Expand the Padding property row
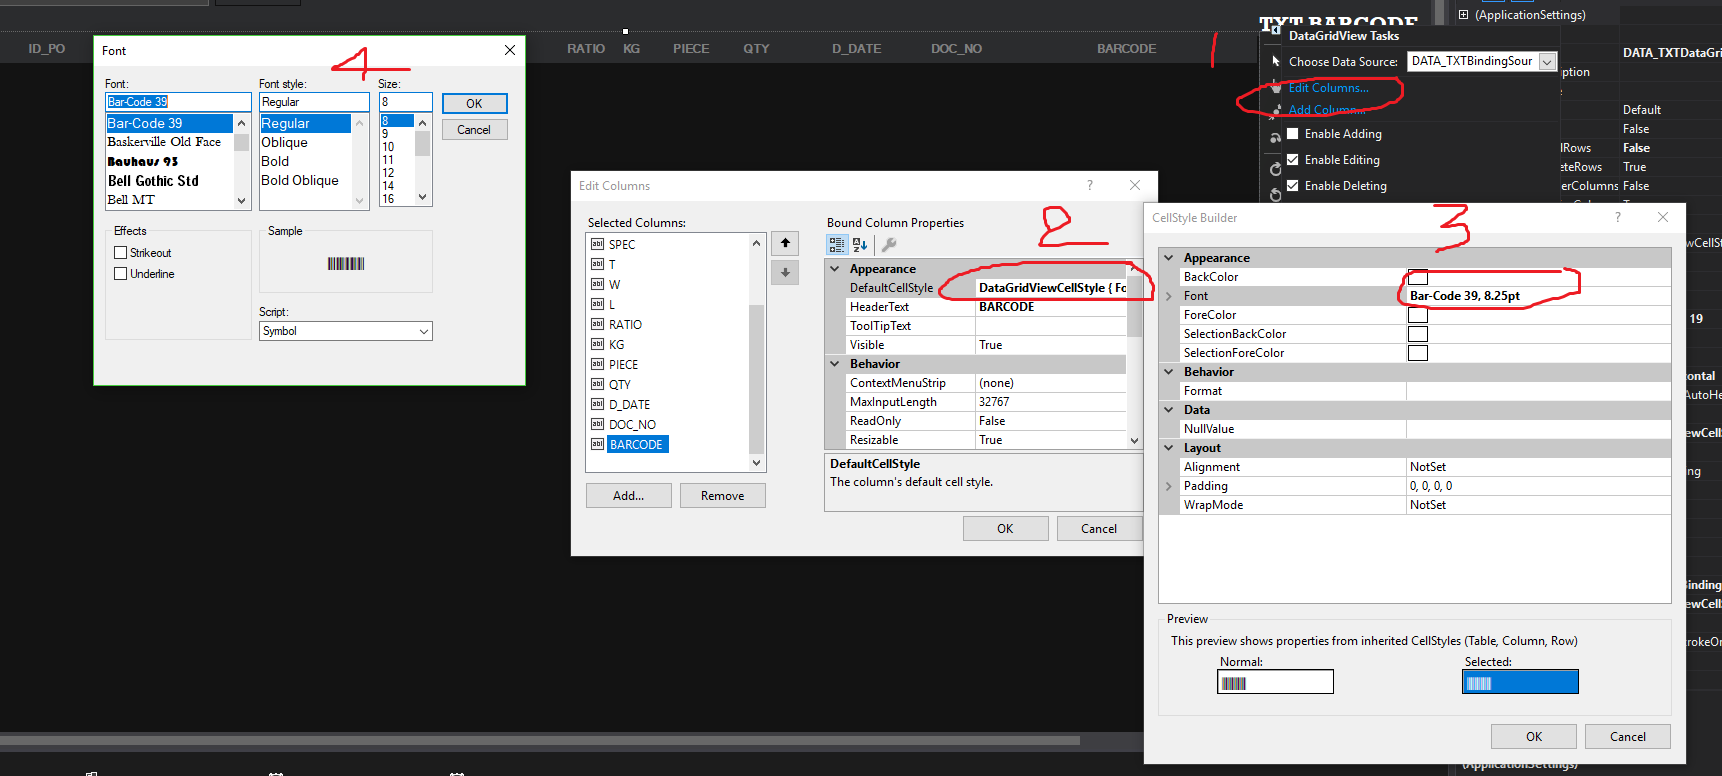 click(1168, 486)
